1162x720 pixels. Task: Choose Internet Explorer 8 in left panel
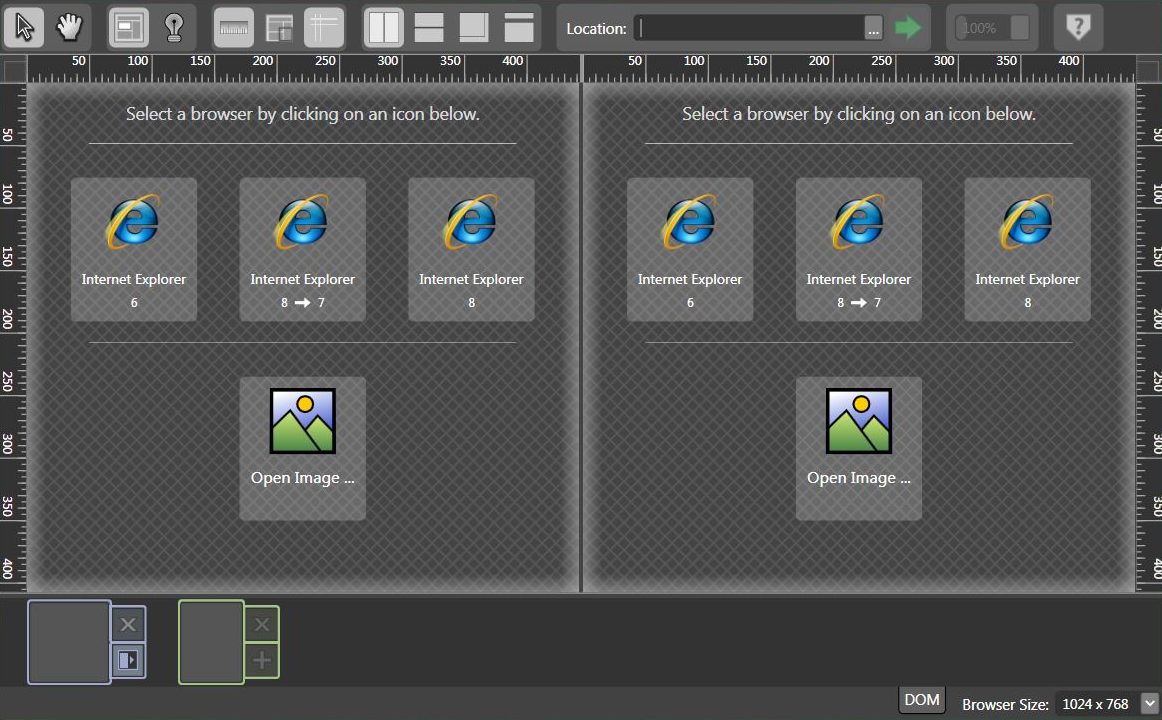tap(471, 249)
